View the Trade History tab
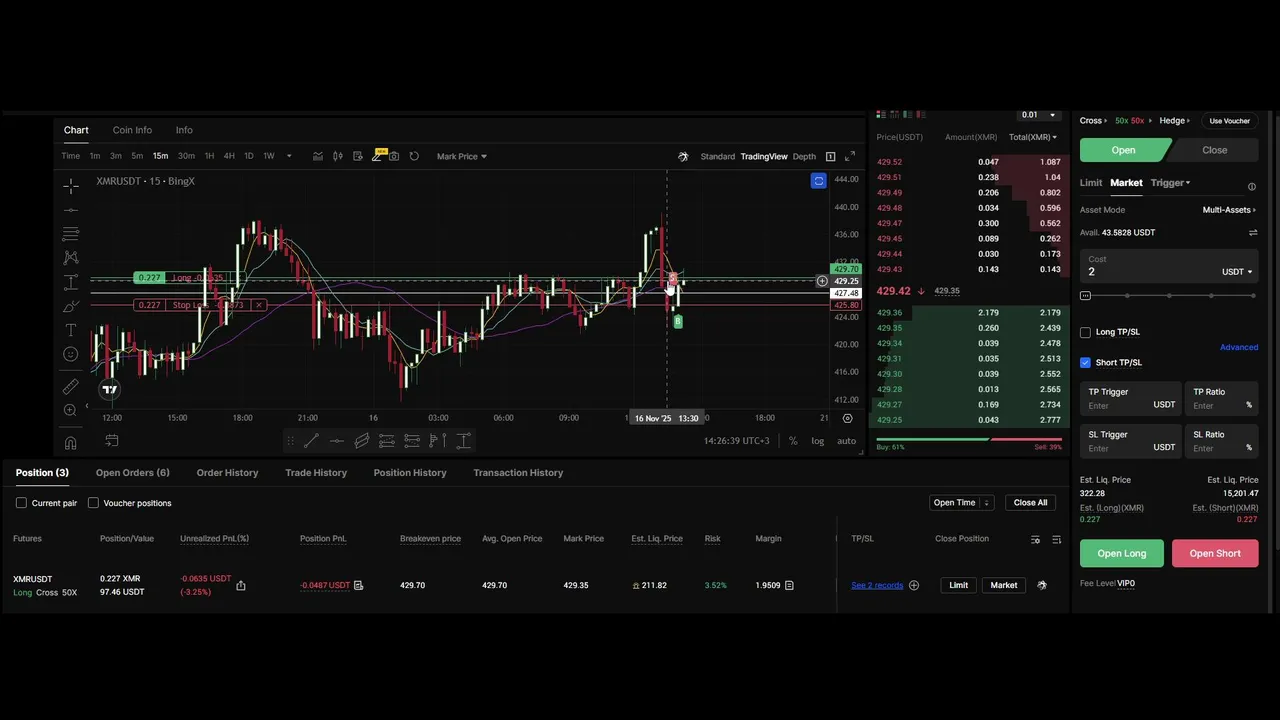 tap(316, 473)
